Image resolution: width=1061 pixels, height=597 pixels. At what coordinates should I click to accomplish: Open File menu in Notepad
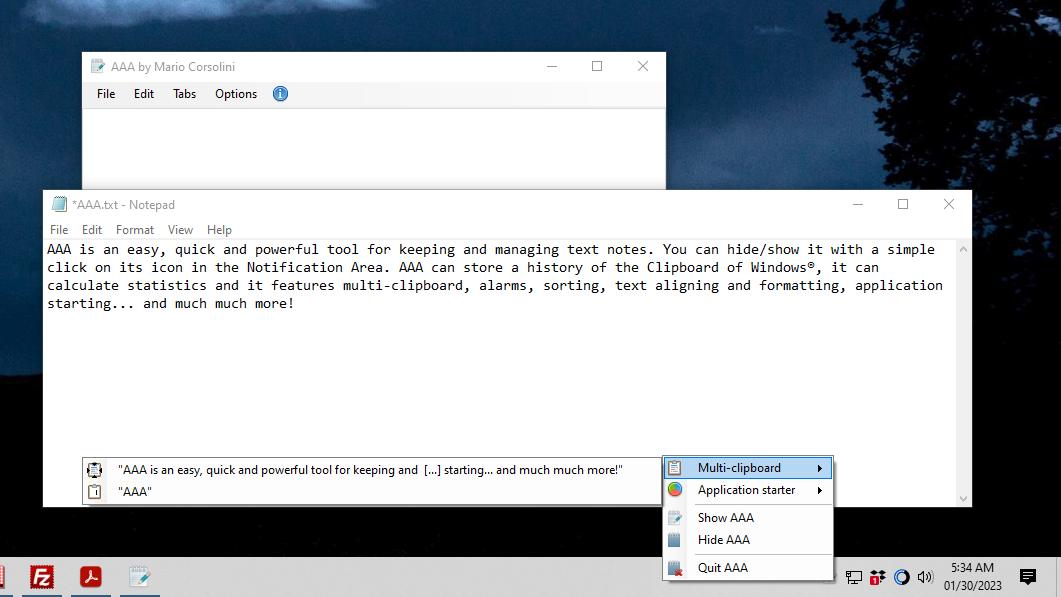59,230
